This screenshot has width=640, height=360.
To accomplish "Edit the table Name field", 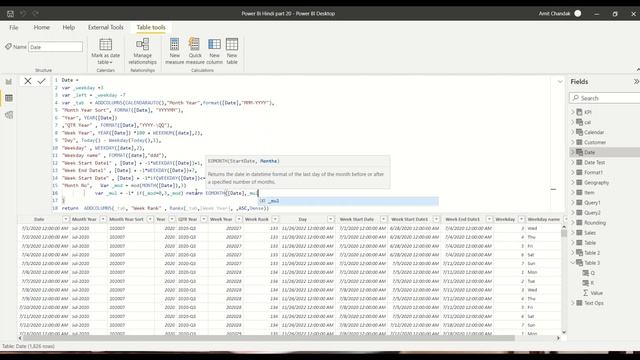I will coord(56,47).
